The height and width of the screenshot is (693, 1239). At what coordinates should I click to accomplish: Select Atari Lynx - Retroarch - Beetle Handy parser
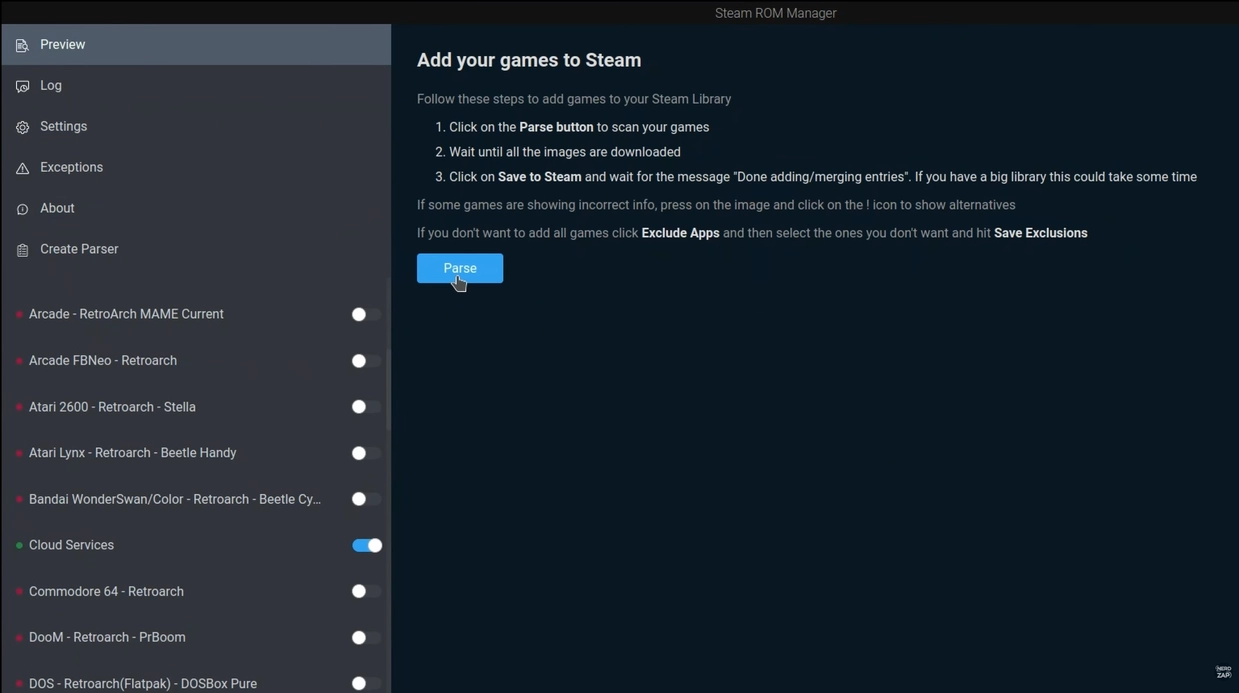click(132, 453)
